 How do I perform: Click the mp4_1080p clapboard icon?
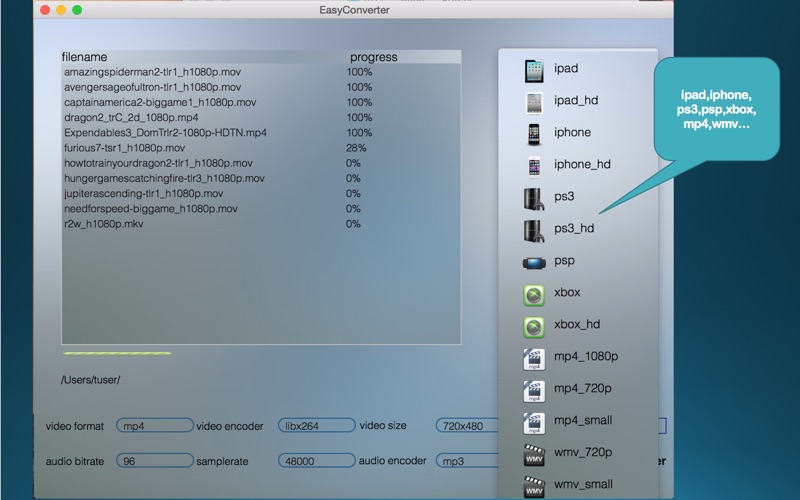534,359
